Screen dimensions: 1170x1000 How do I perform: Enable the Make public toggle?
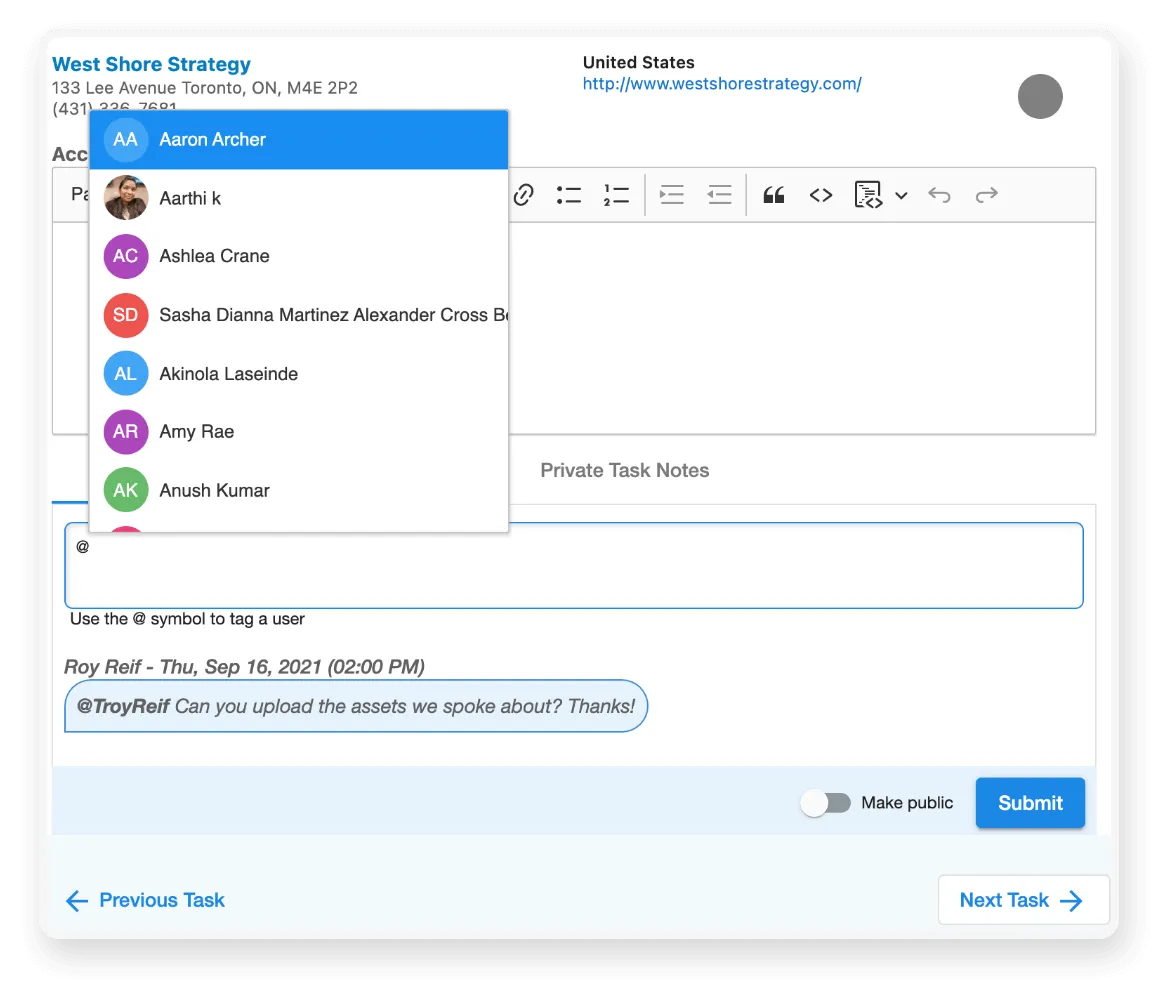click(826, 802)
